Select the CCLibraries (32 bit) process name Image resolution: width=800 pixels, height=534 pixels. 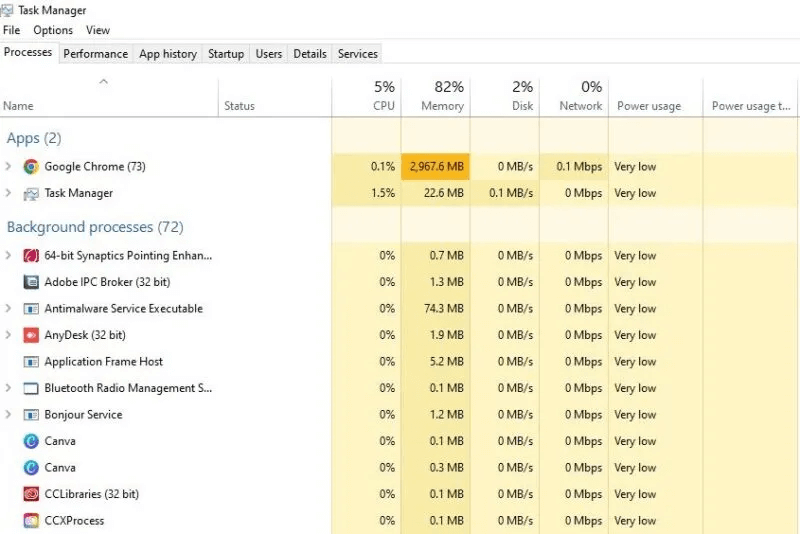[x=91, y=494]
